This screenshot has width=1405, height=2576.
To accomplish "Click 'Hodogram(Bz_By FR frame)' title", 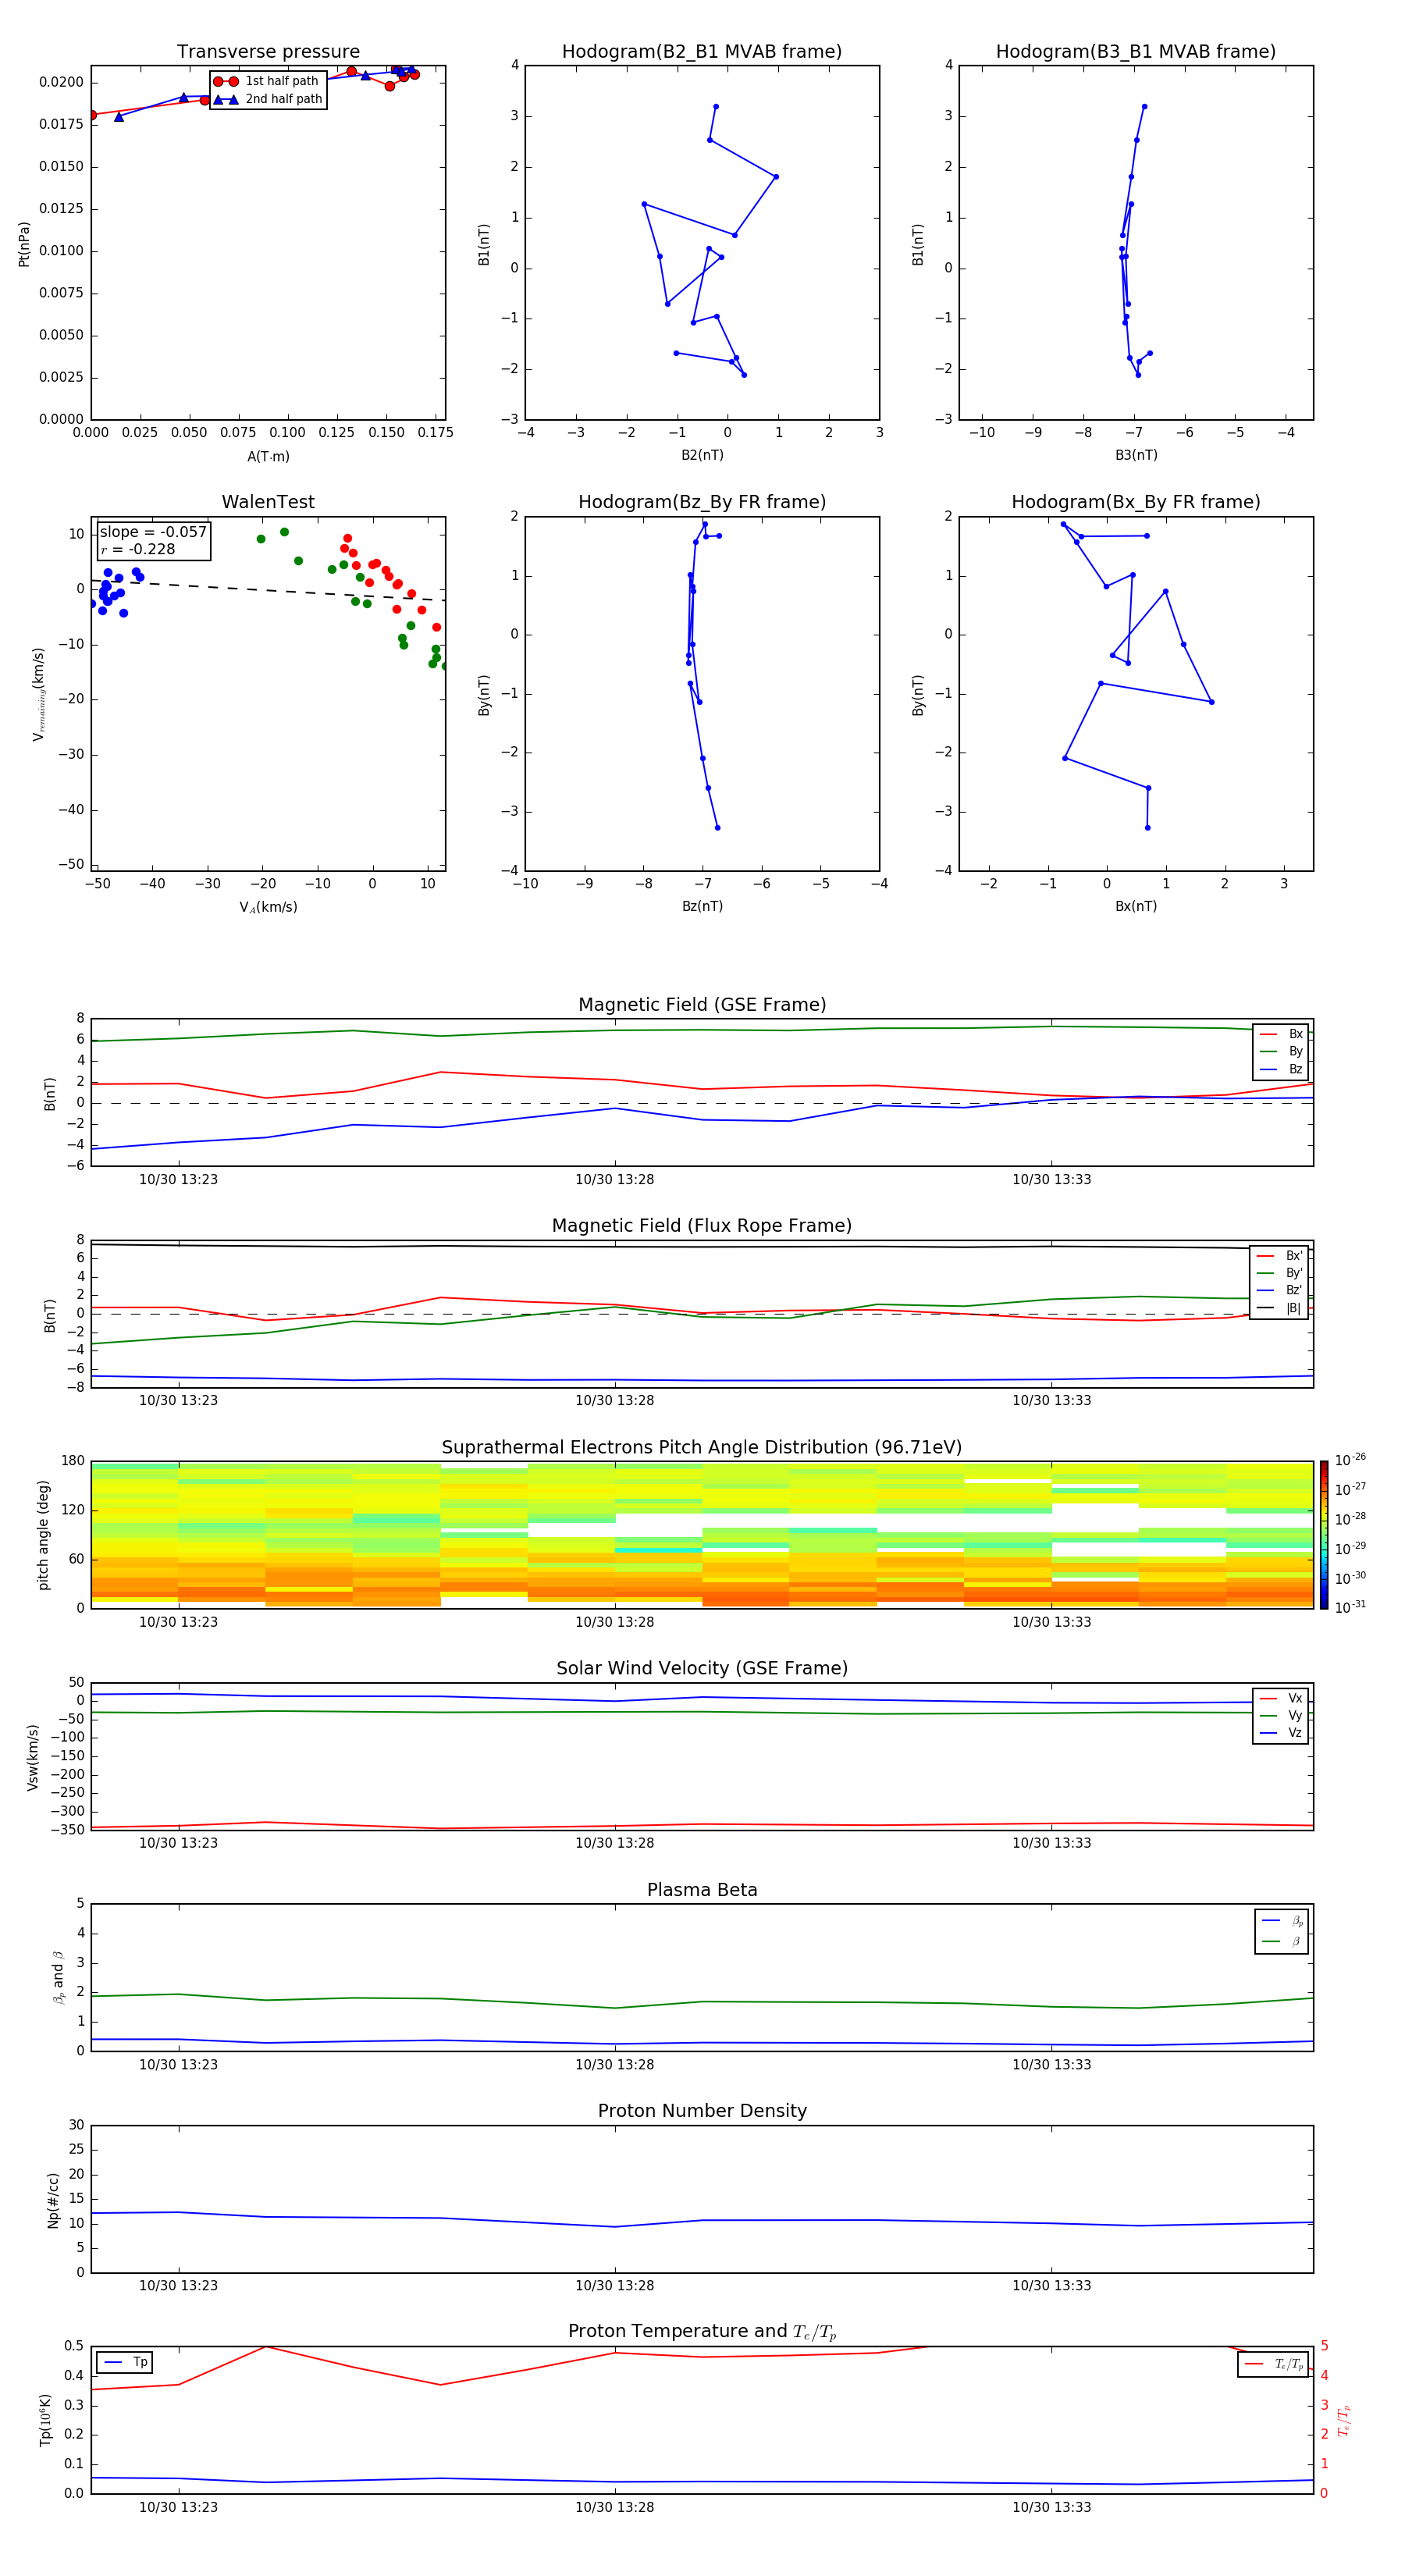I will click(702, 502).
